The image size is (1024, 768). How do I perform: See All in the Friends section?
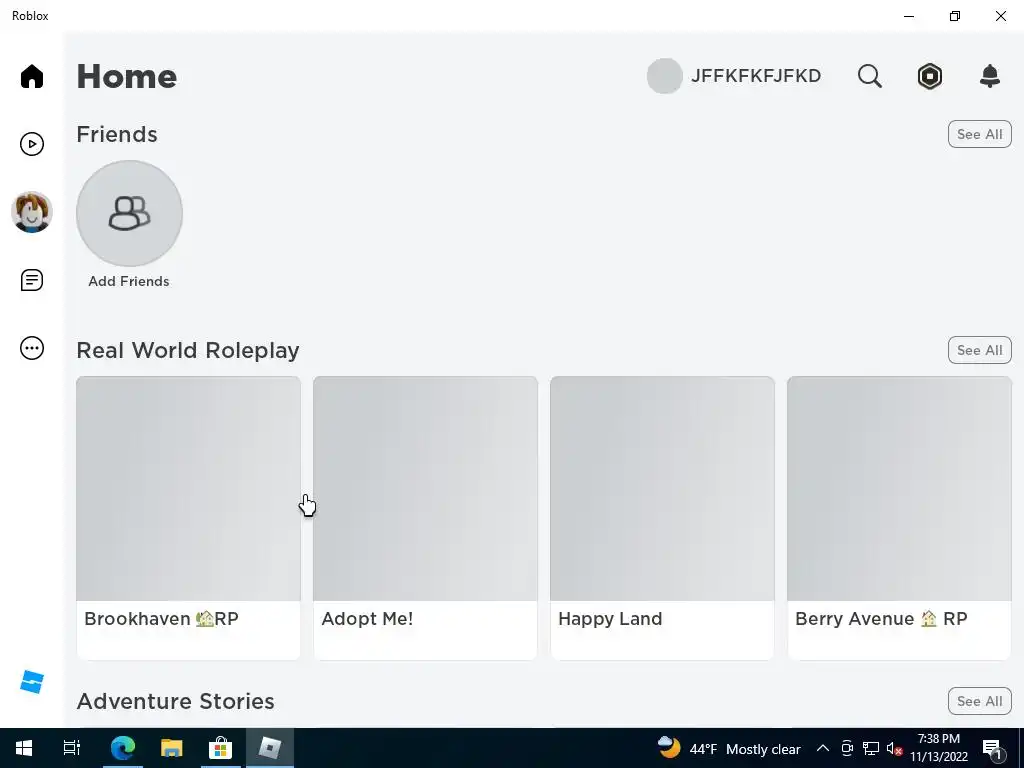coord(979,134)
